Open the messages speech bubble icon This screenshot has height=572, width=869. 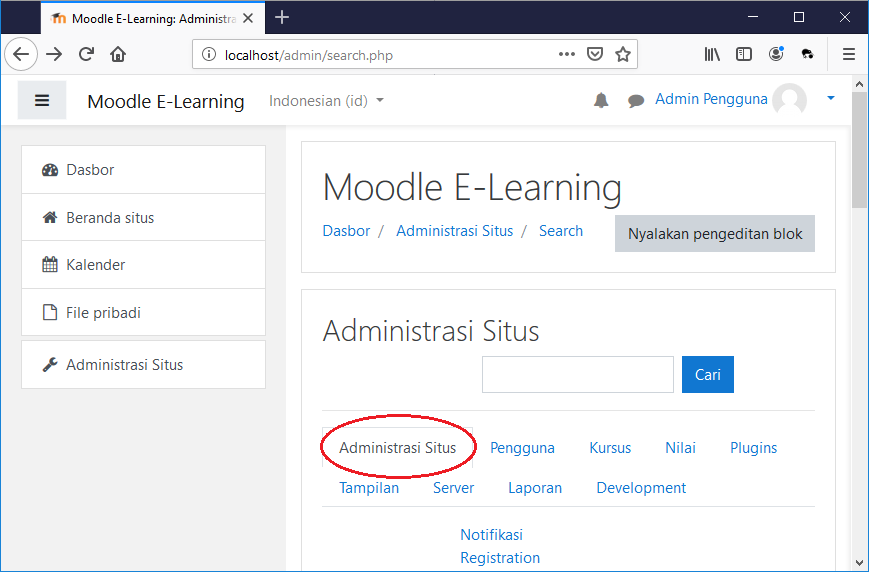point(636,100)
